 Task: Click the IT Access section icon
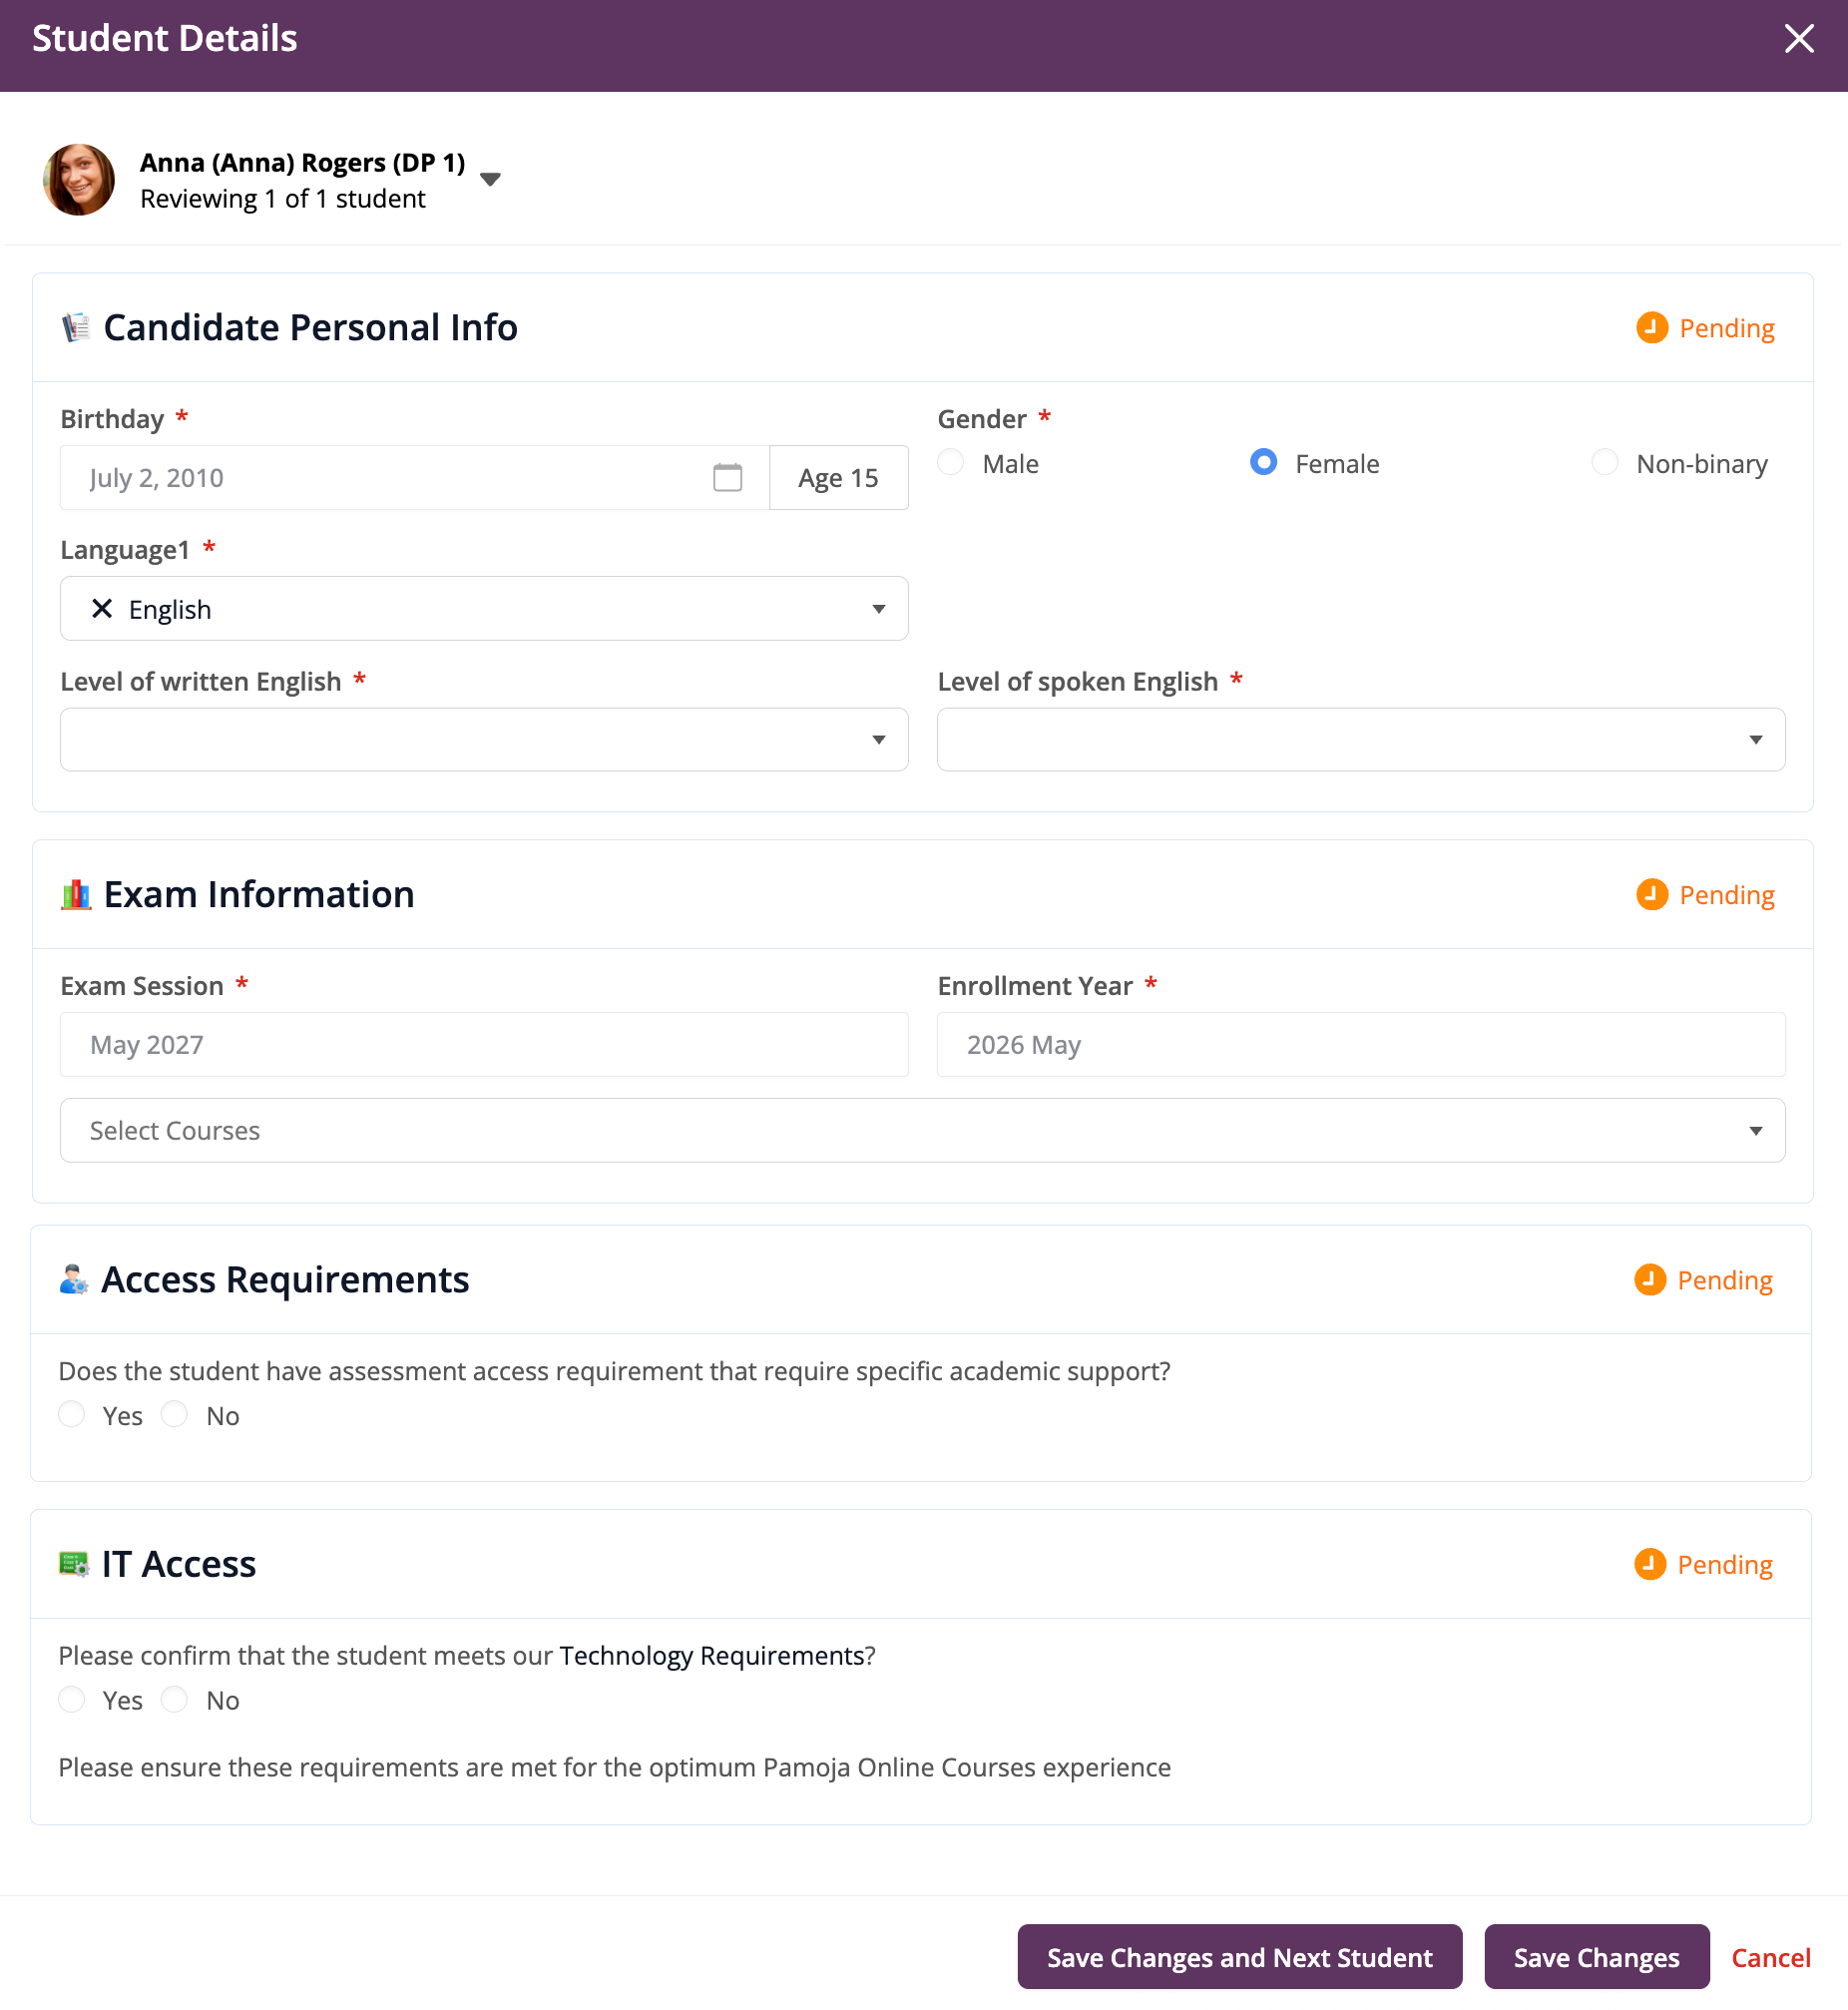click(x=74, y=1564)
